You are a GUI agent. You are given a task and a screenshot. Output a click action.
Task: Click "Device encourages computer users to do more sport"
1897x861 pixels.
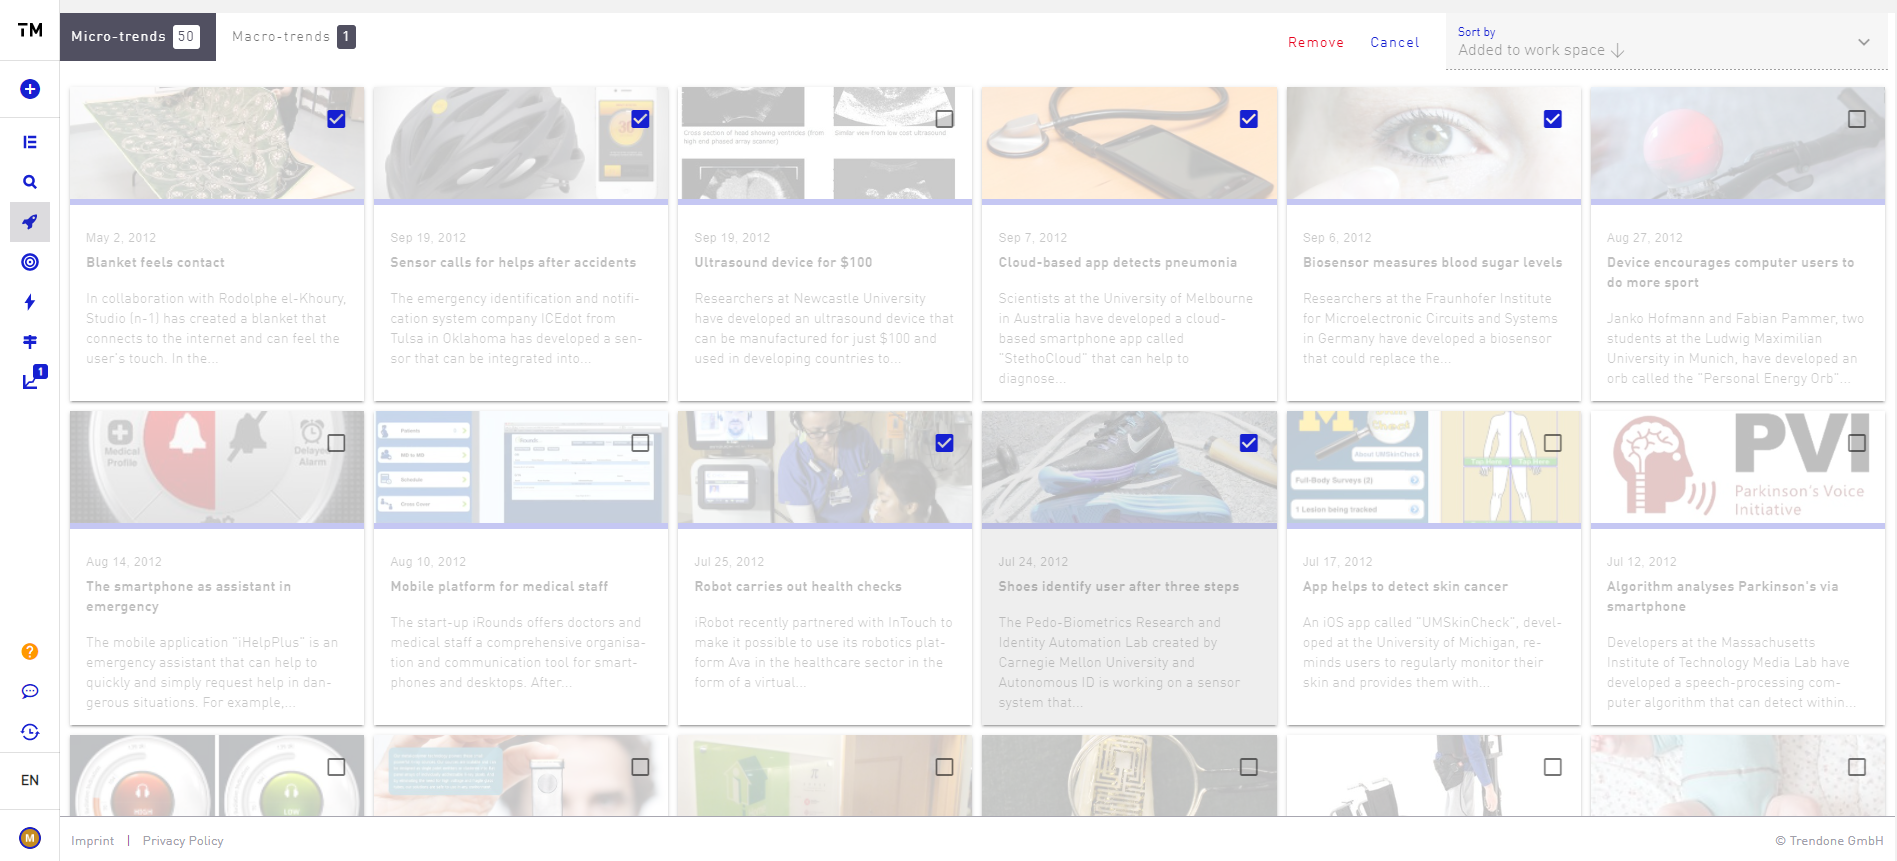point(1730,273)
